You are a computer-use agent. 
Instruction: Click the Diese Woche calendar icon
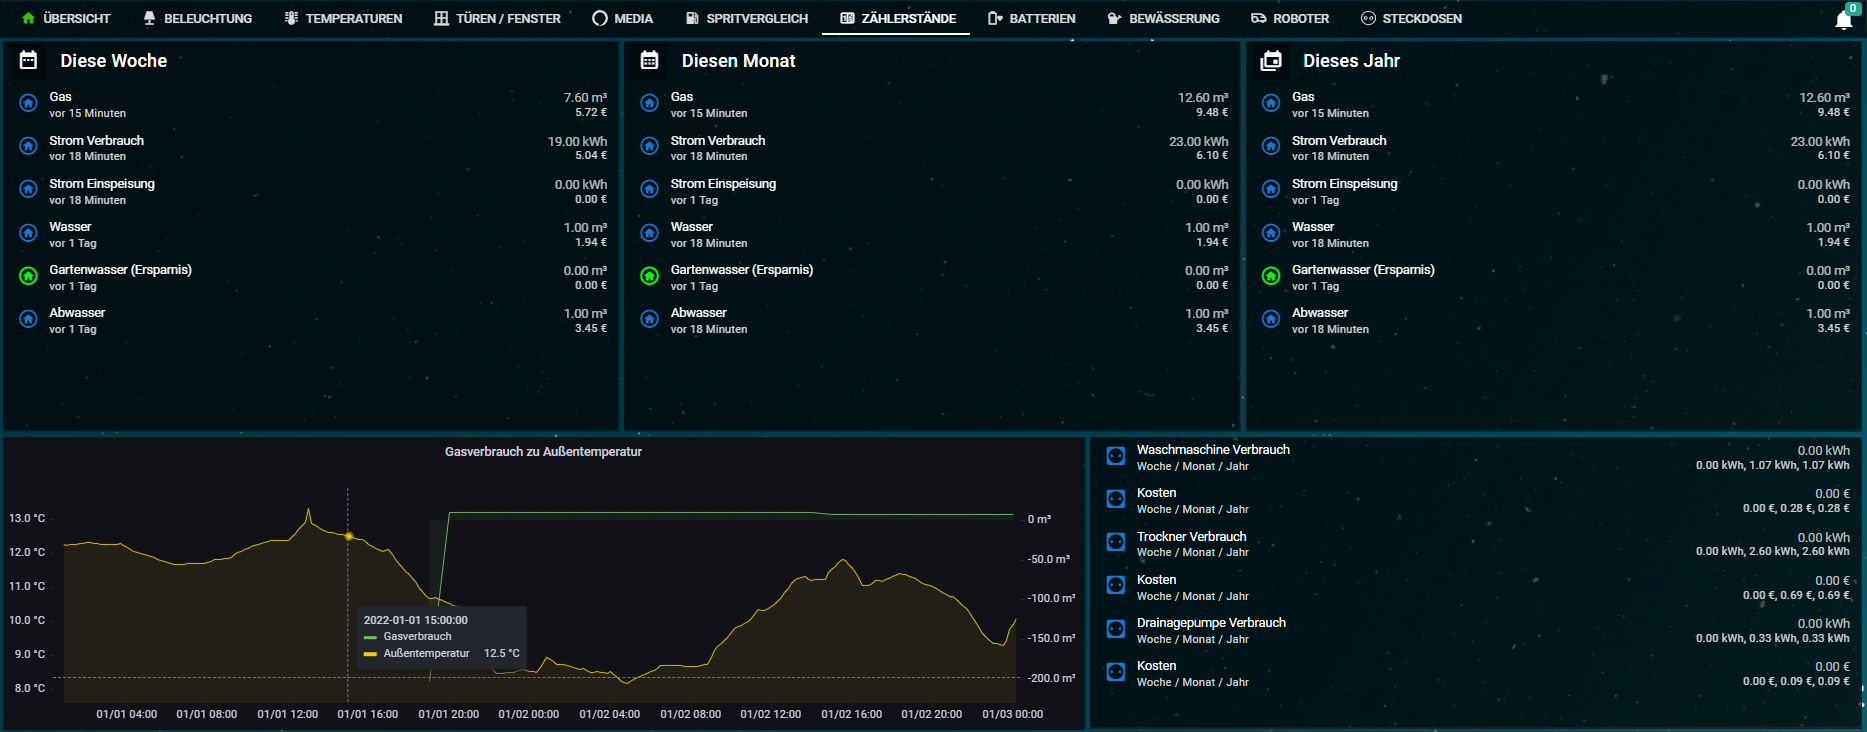pyautogui.click(x=29, y=60)
